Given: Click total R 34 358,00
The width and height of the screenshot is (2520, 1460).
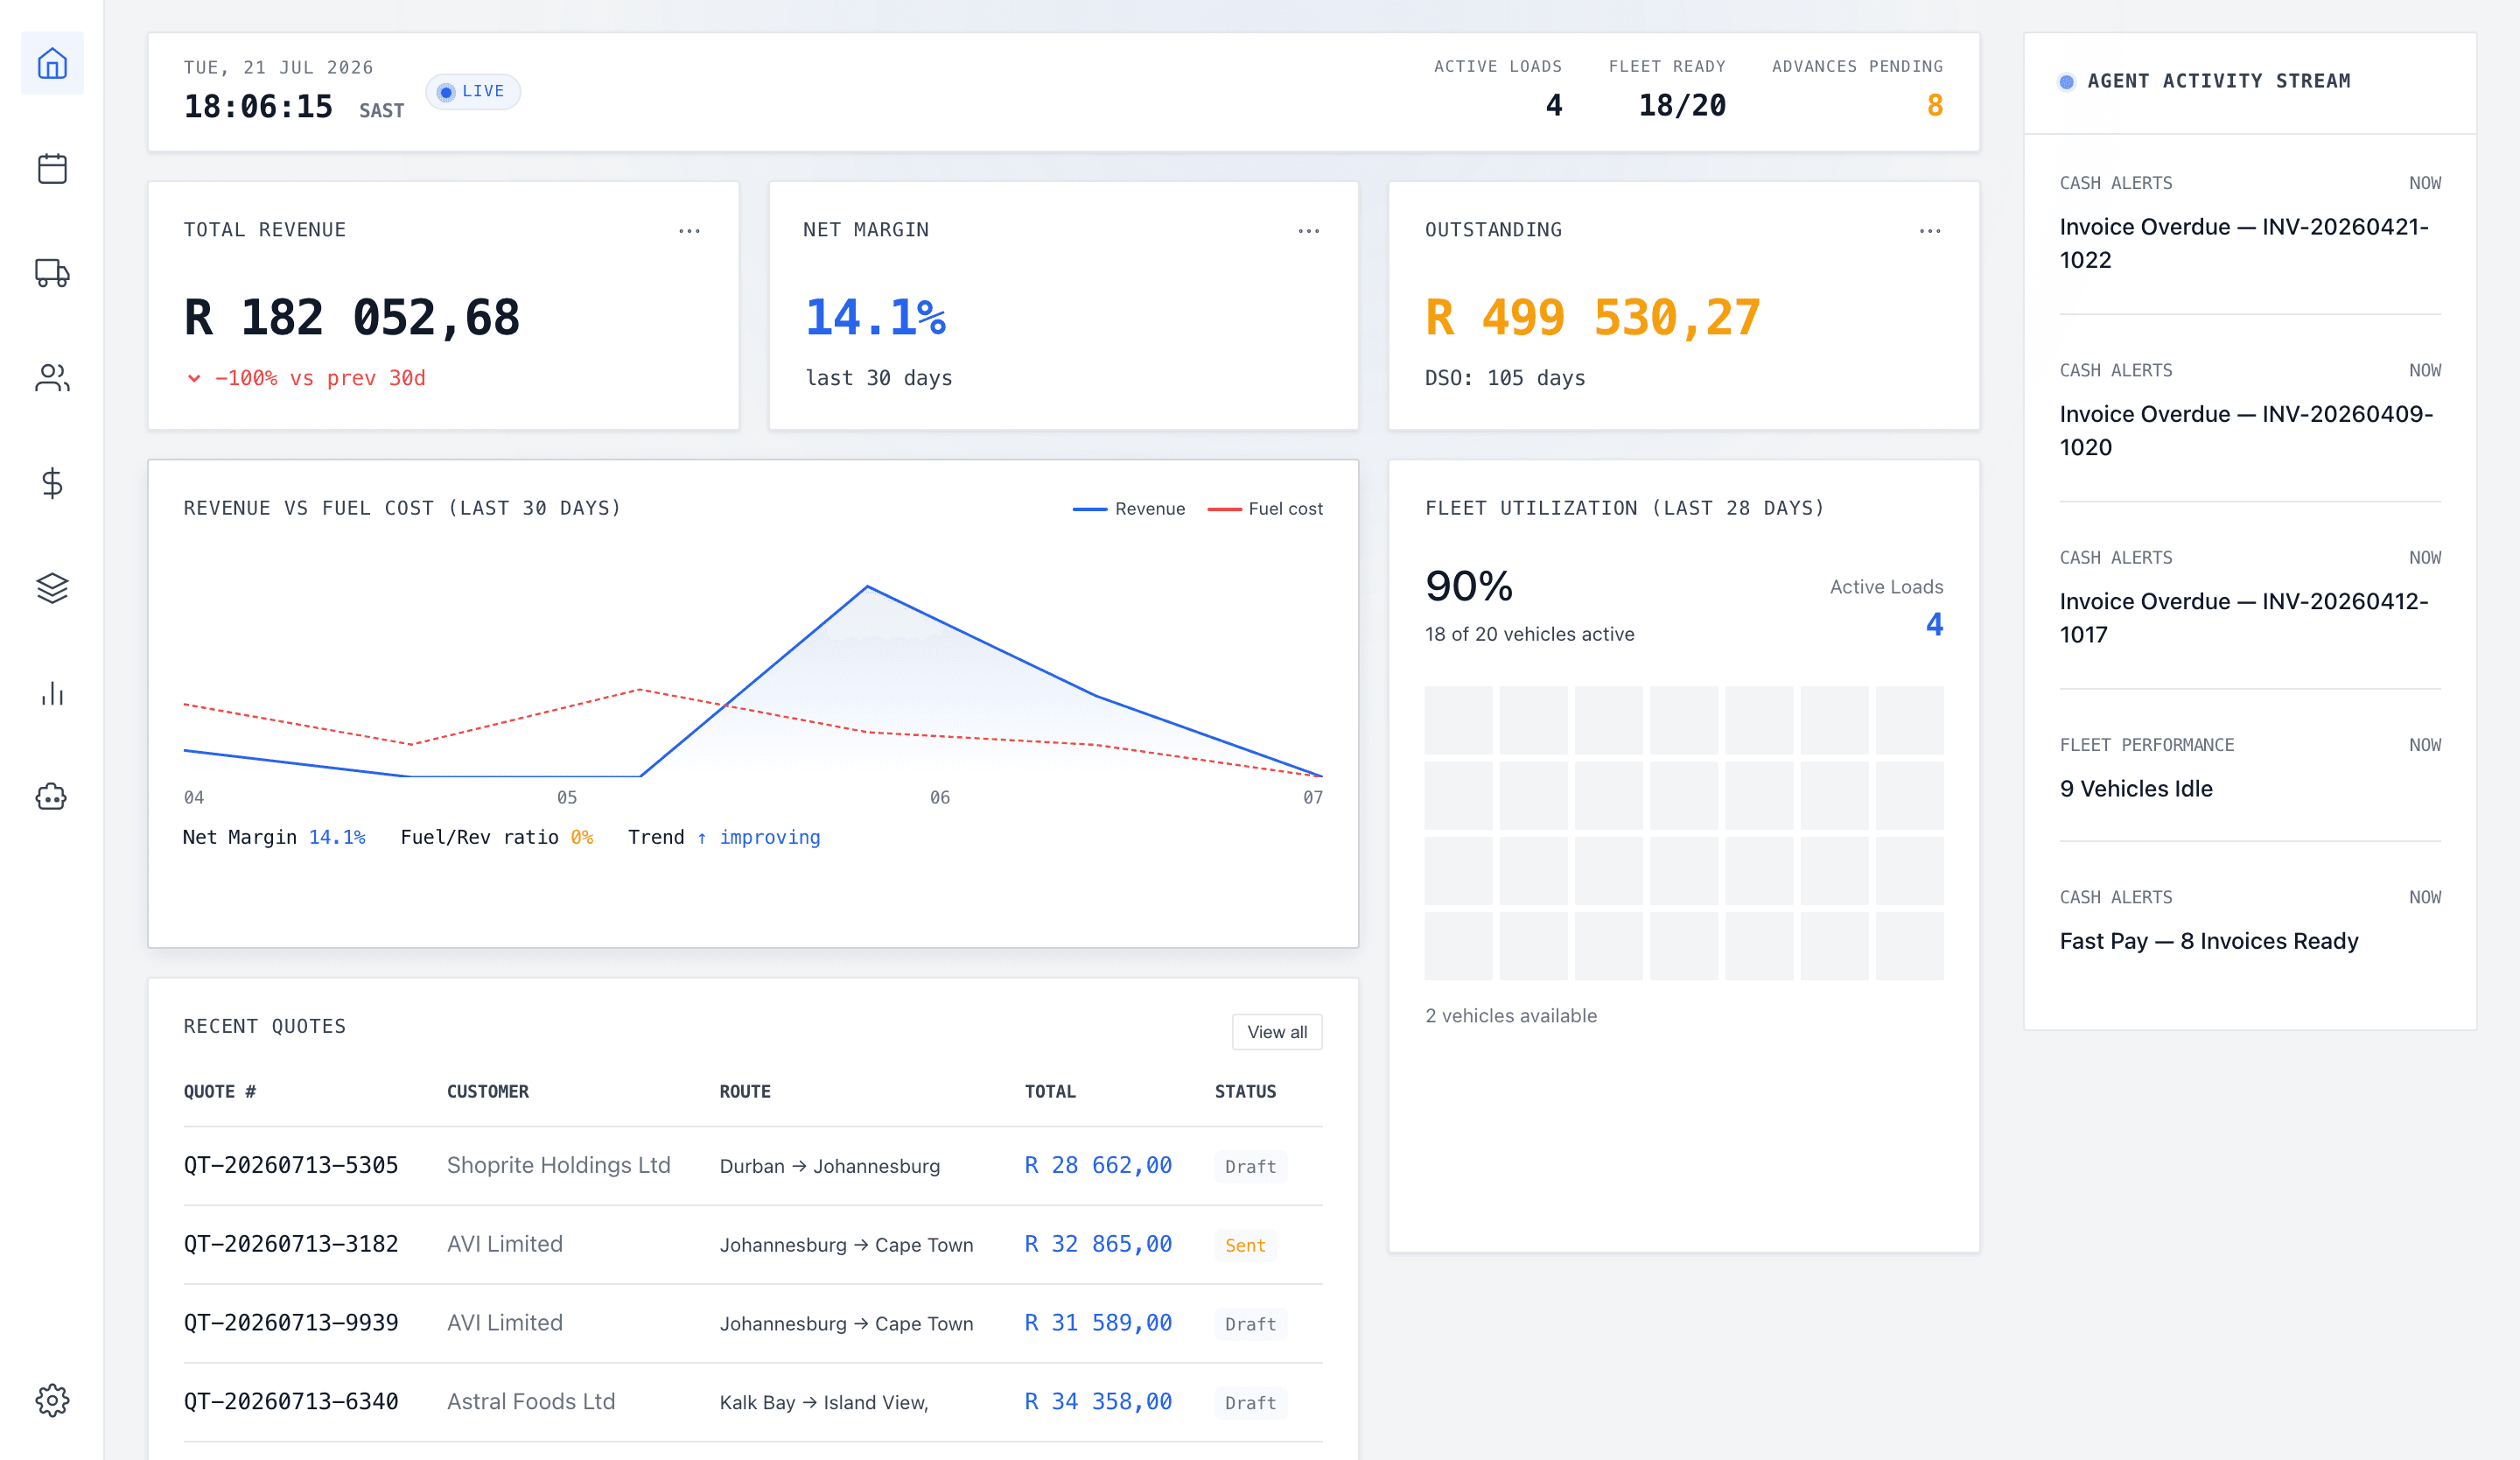Looking at the screenshot, I should [1098, 1402].
